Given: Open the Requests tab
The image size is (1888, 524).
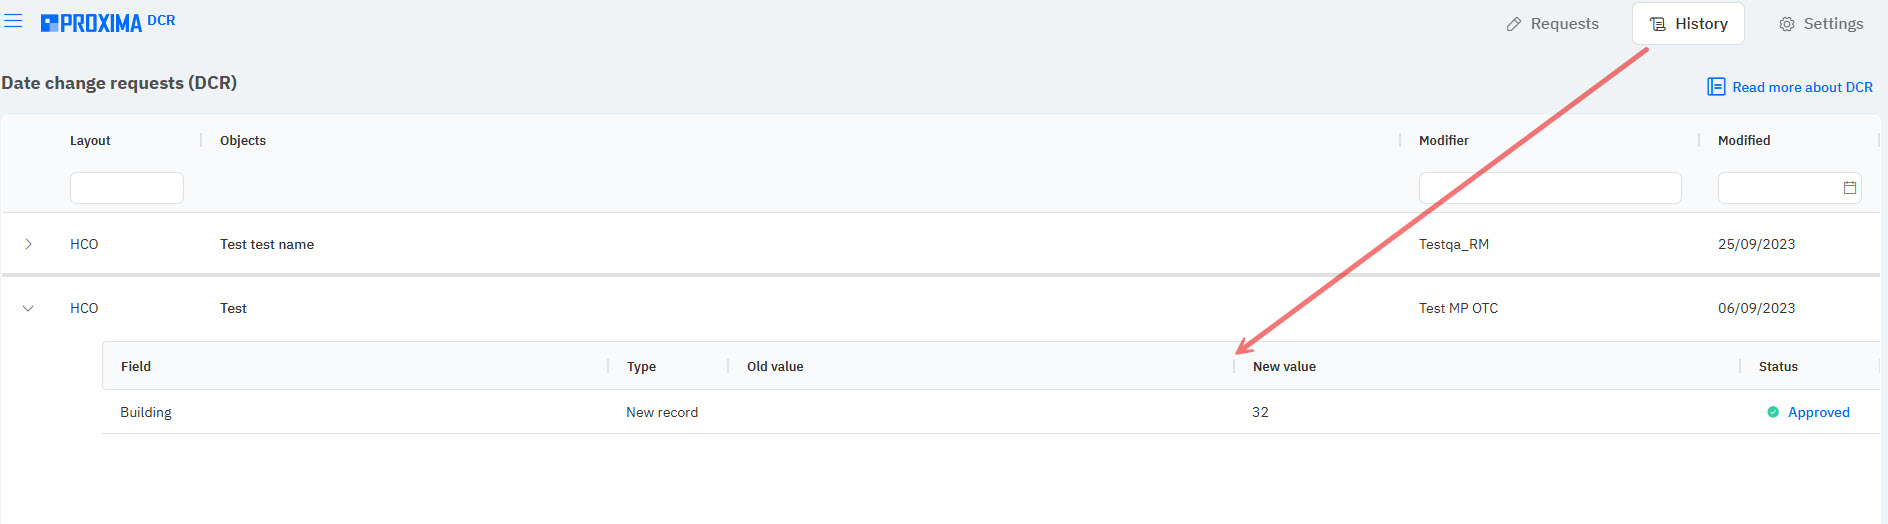Looking at the screenshot, I should tap(1552, 24).
